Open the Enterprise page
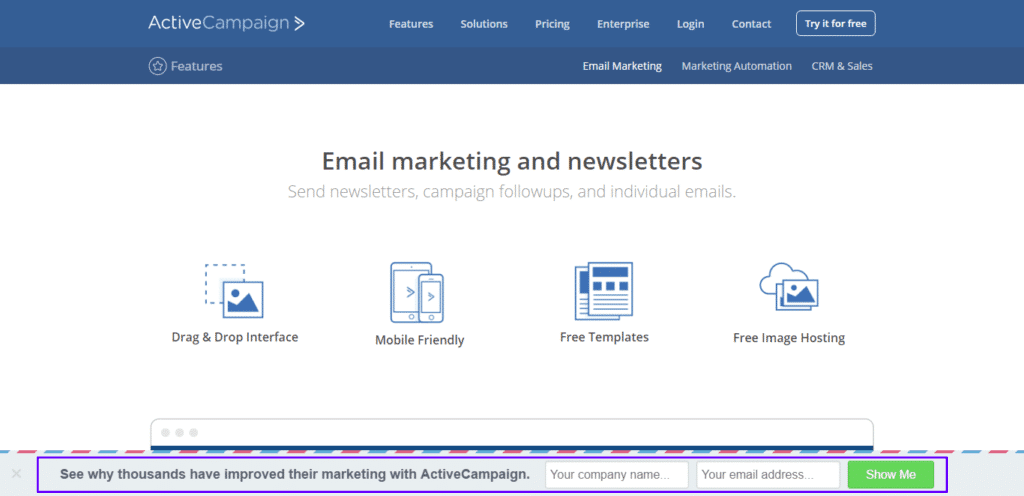Viewport: 1024px width, 496px height. [x=623, y=24]
